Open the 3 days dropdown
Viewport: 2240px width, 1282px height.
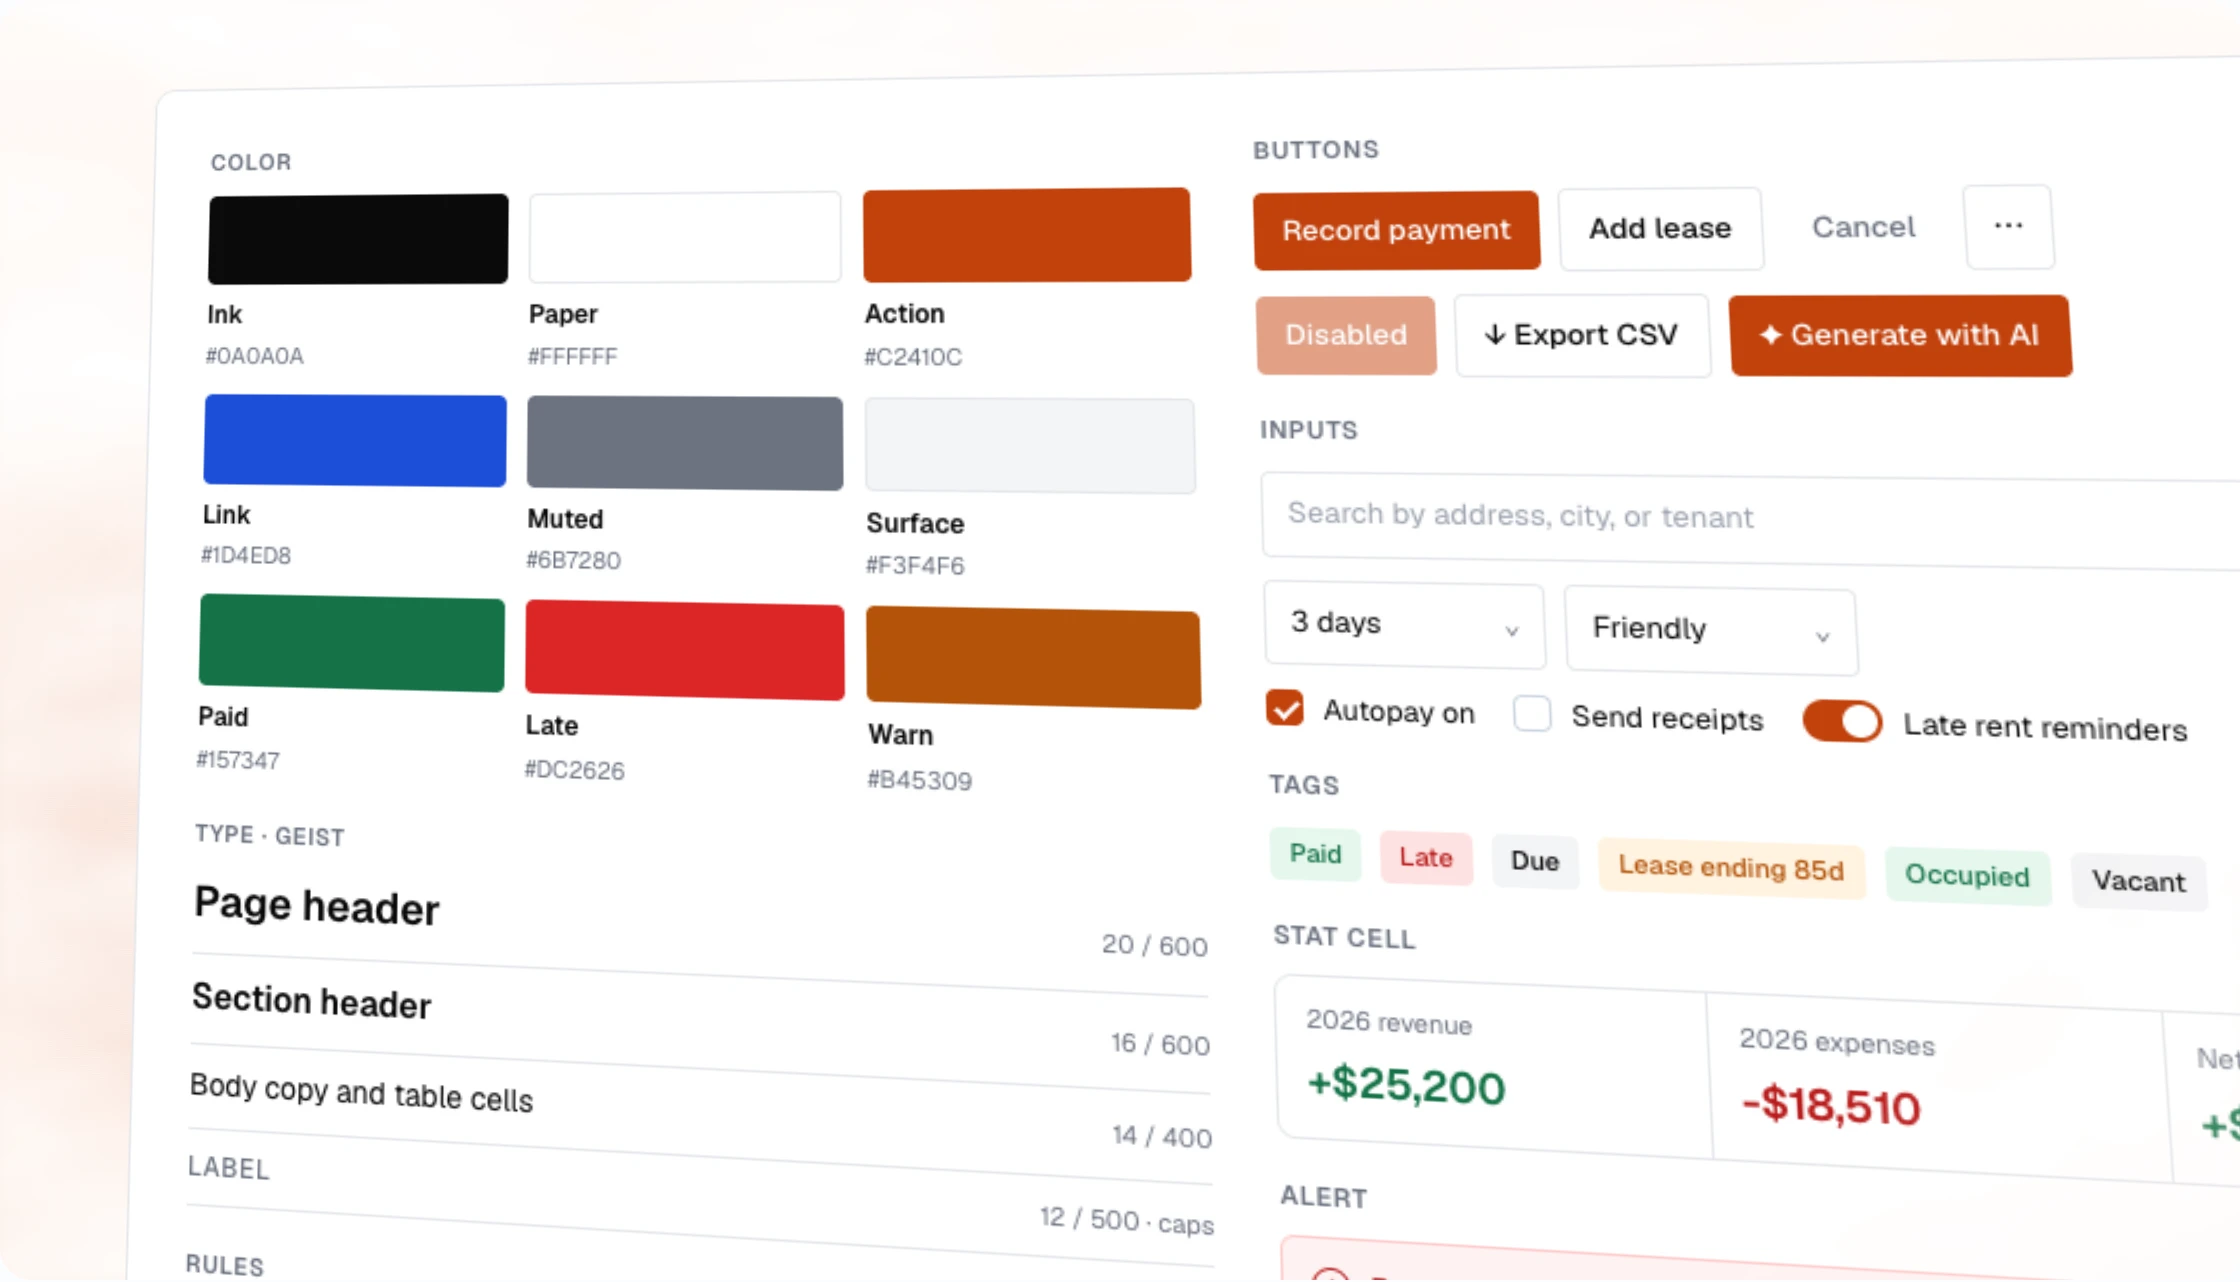pos(1404,624)
